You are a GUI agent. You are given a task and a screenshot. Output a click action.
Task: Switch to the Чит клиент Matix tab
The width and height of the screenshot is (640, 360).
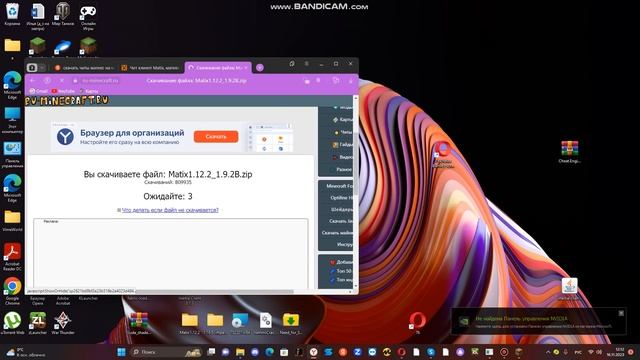(151, 68)
